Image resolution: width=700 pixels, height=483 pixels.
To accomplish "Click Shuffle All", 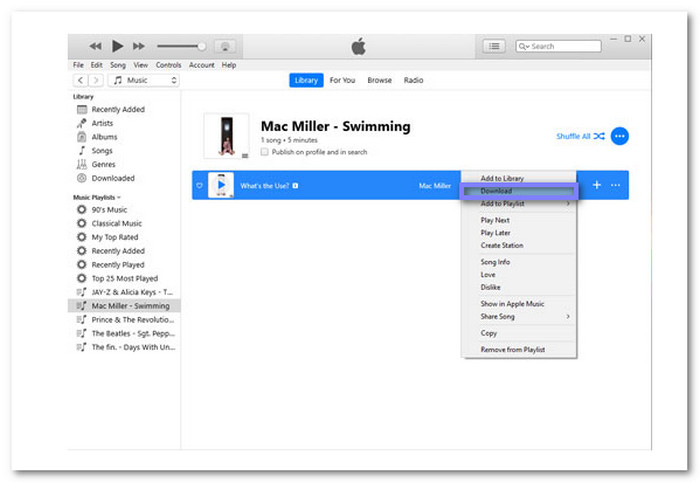I will [580, 136].
